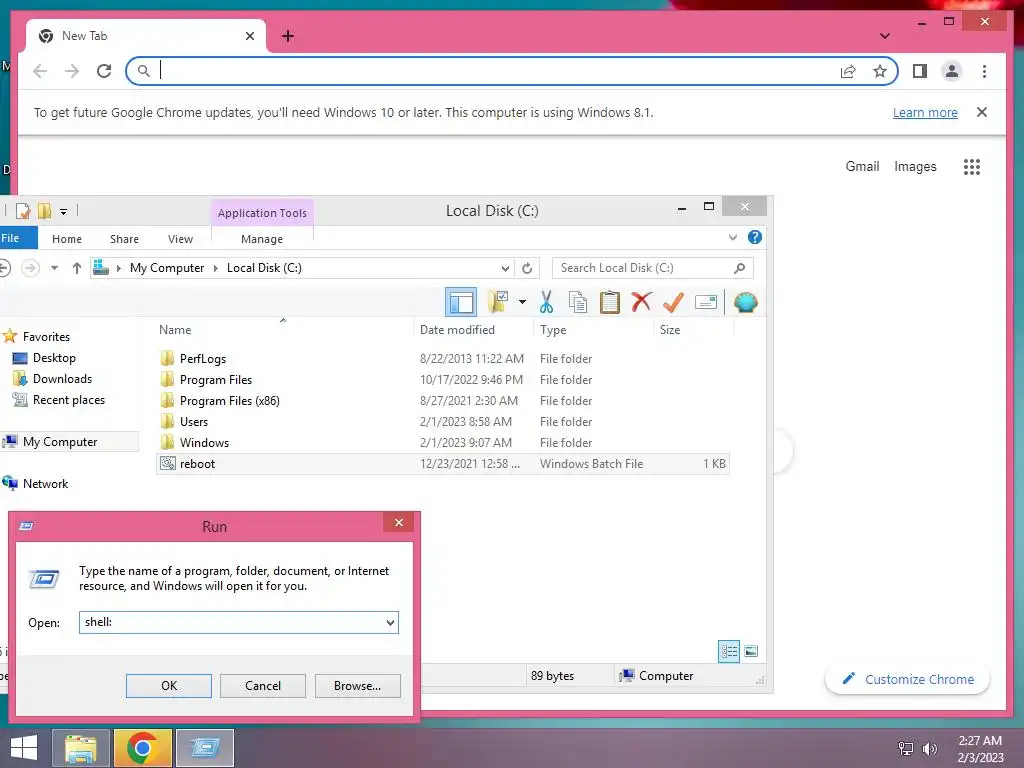
Task: Expand the Explorer ribbon chevron
Action: pyautogui.click(x=733, y=238)
